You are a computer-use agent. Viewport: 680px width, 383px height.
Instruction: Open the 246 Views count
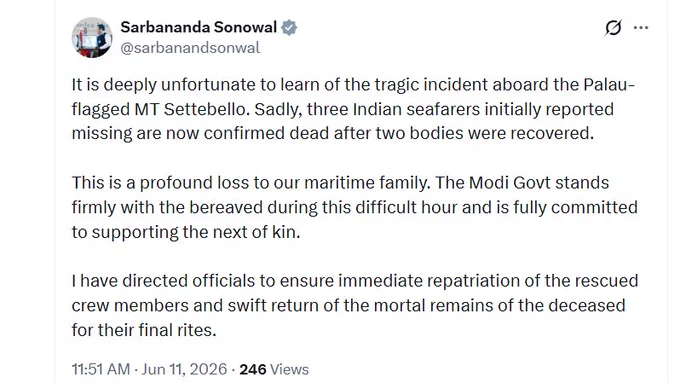tap(274, 370)
